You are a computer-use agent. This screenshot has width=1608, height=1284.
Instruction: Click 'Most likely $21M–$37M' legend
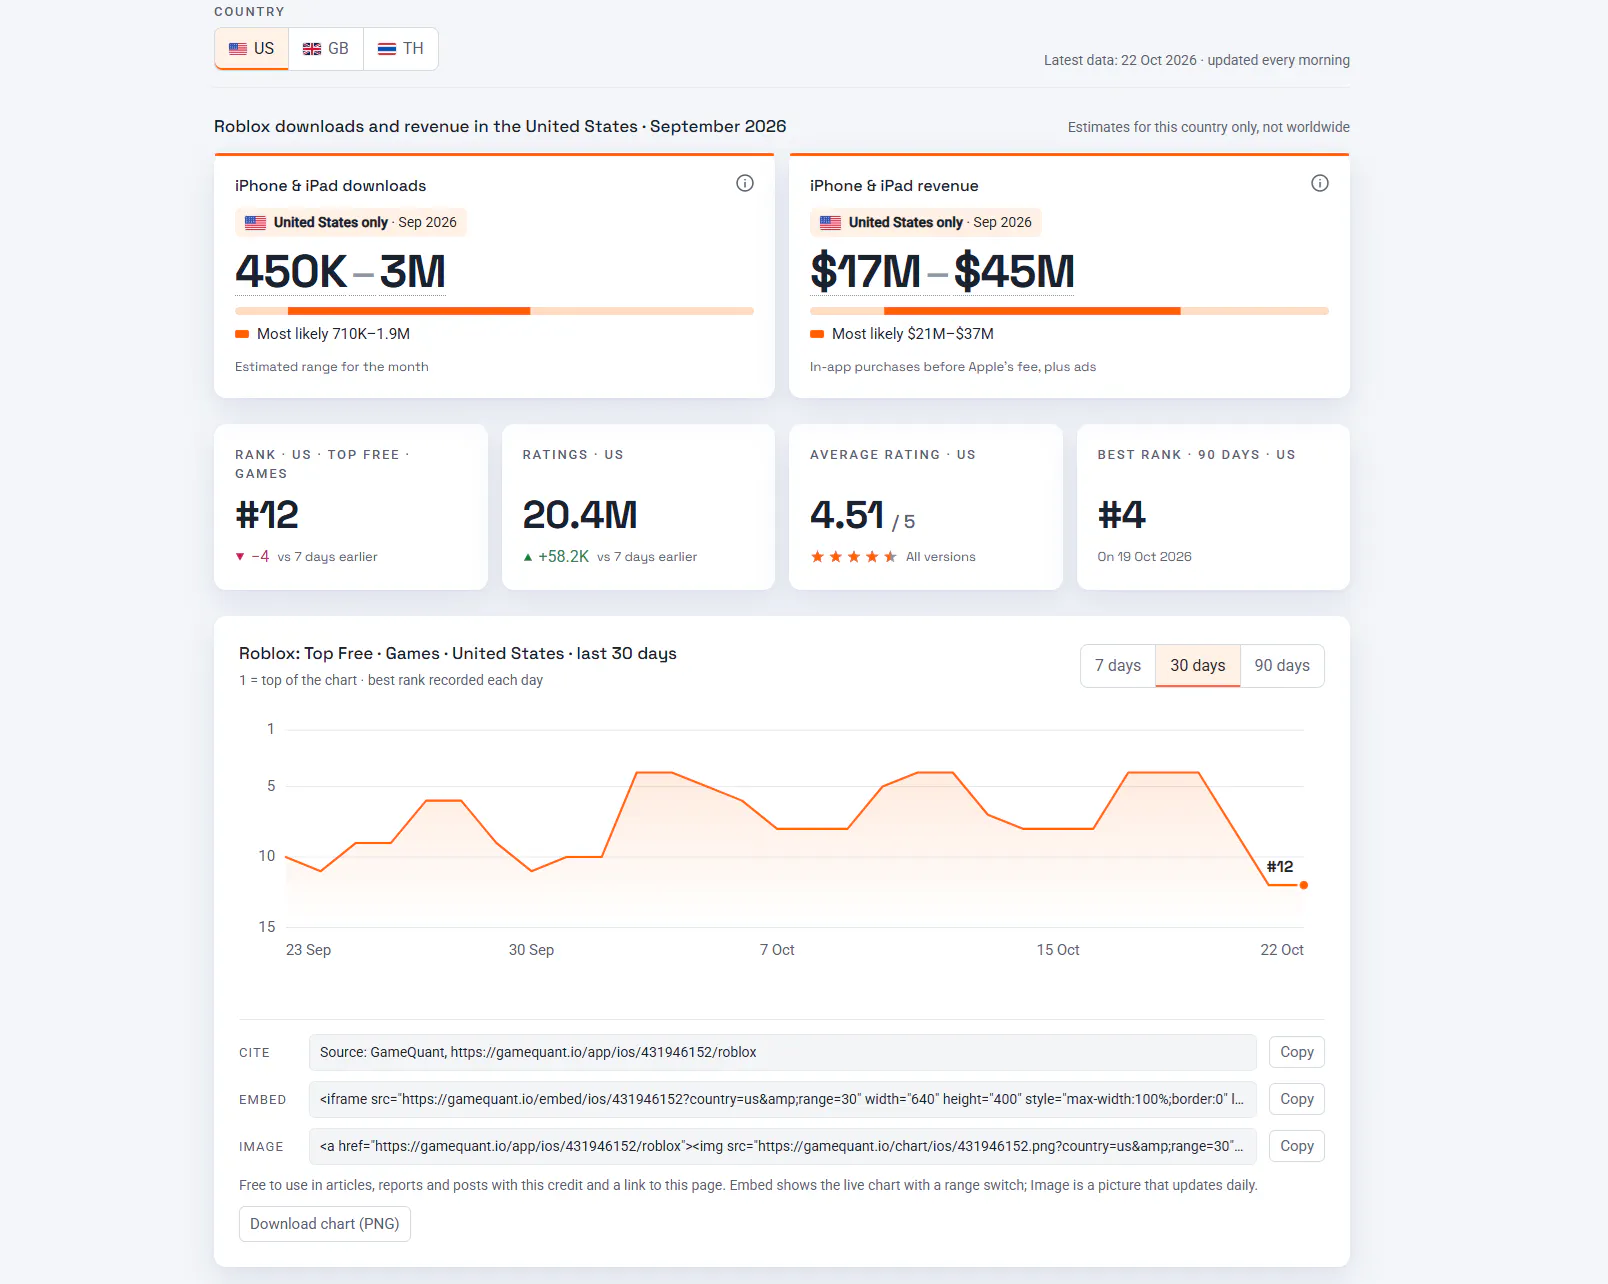[x=902, y=334]
